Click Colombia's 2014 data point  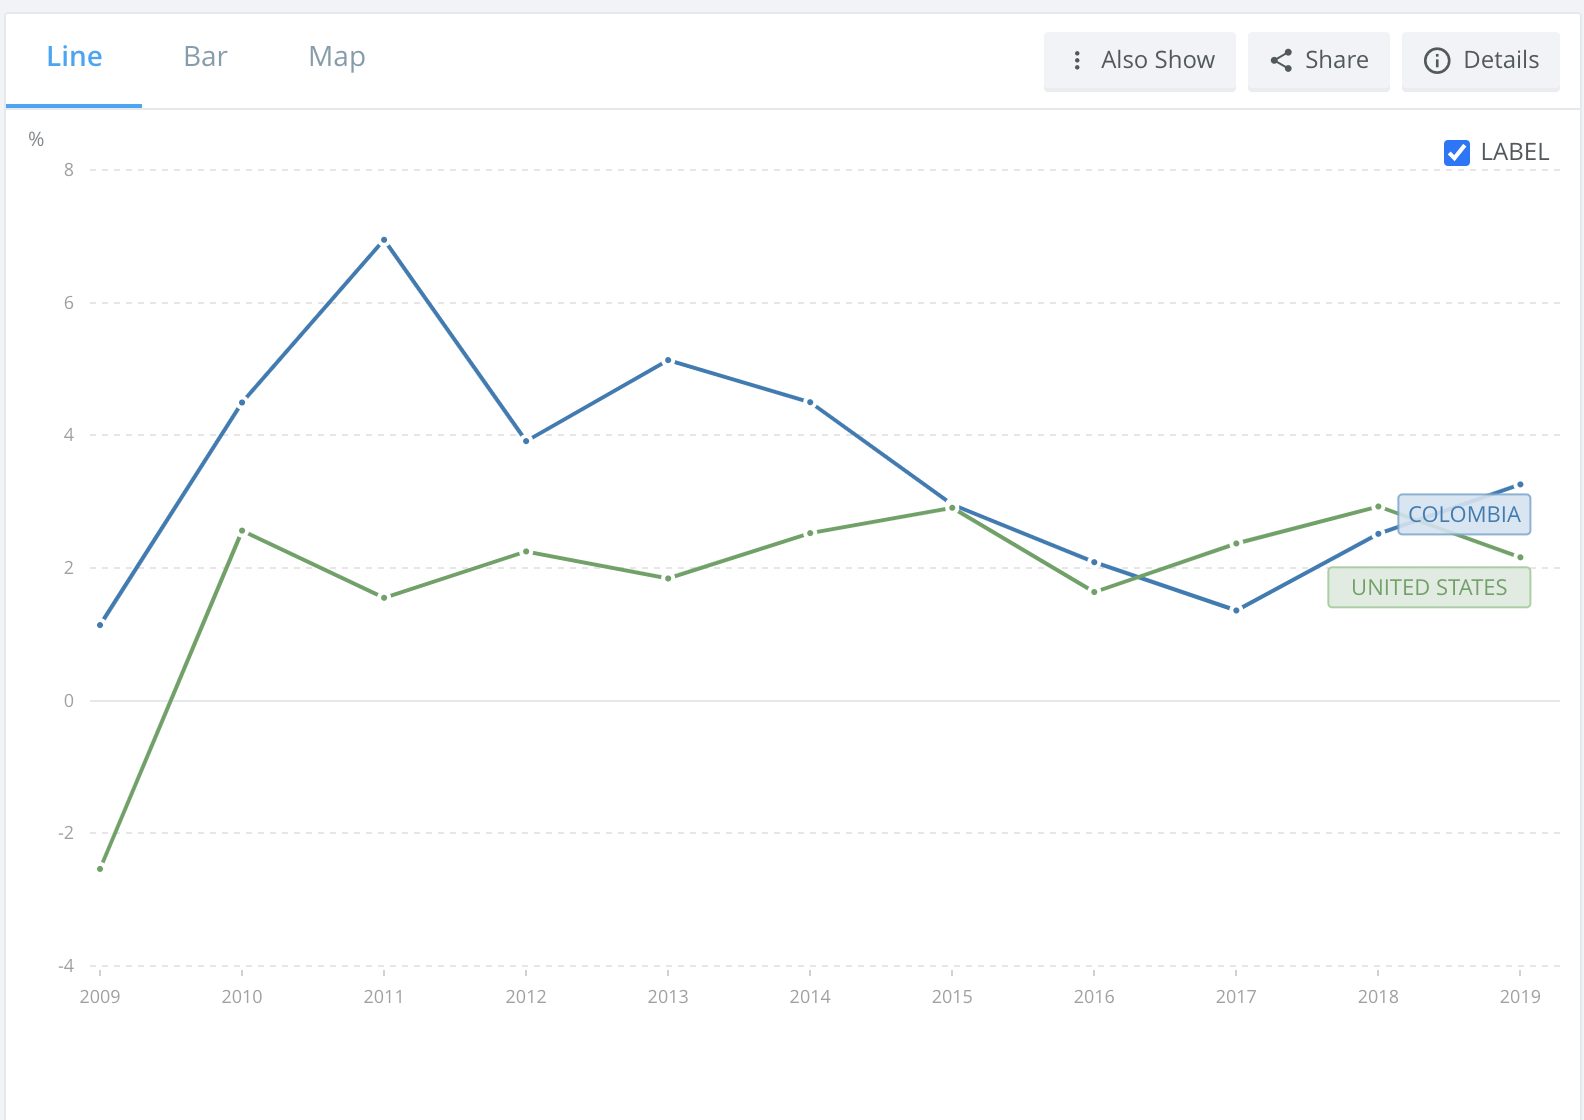[x=810, y=402]
